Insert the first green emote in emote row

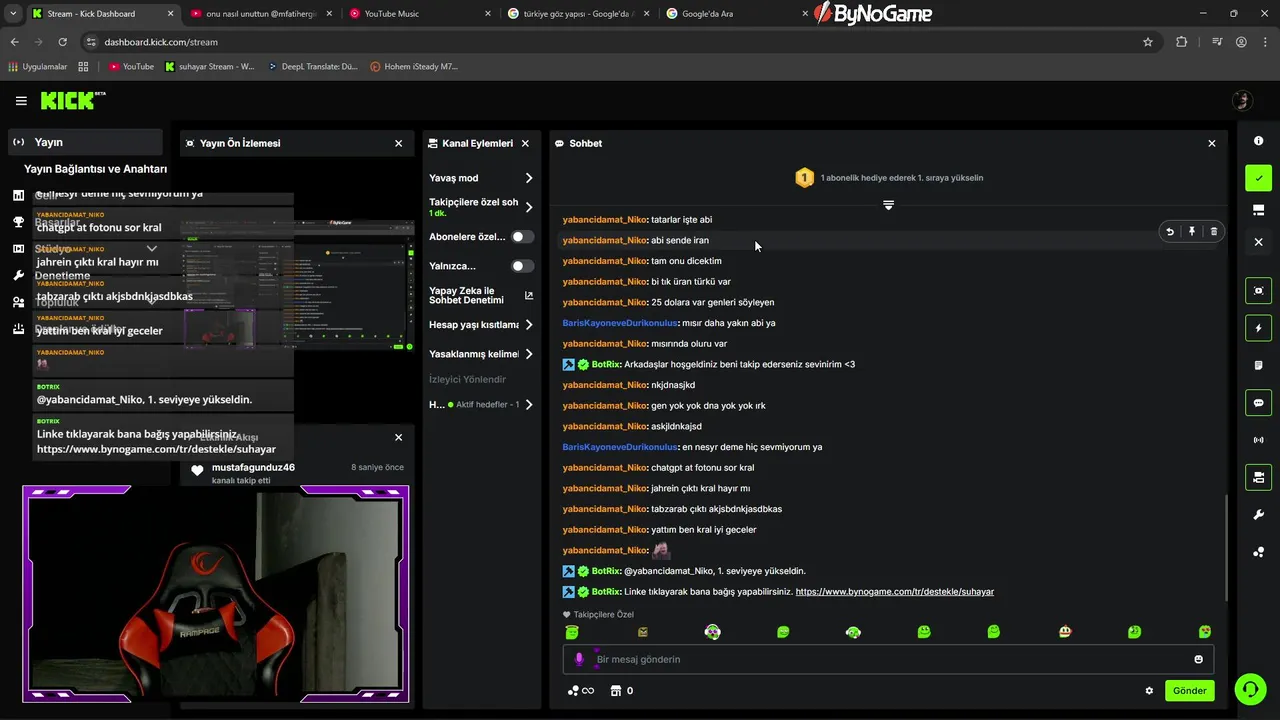pyautogui.click(x=572, y=632)
